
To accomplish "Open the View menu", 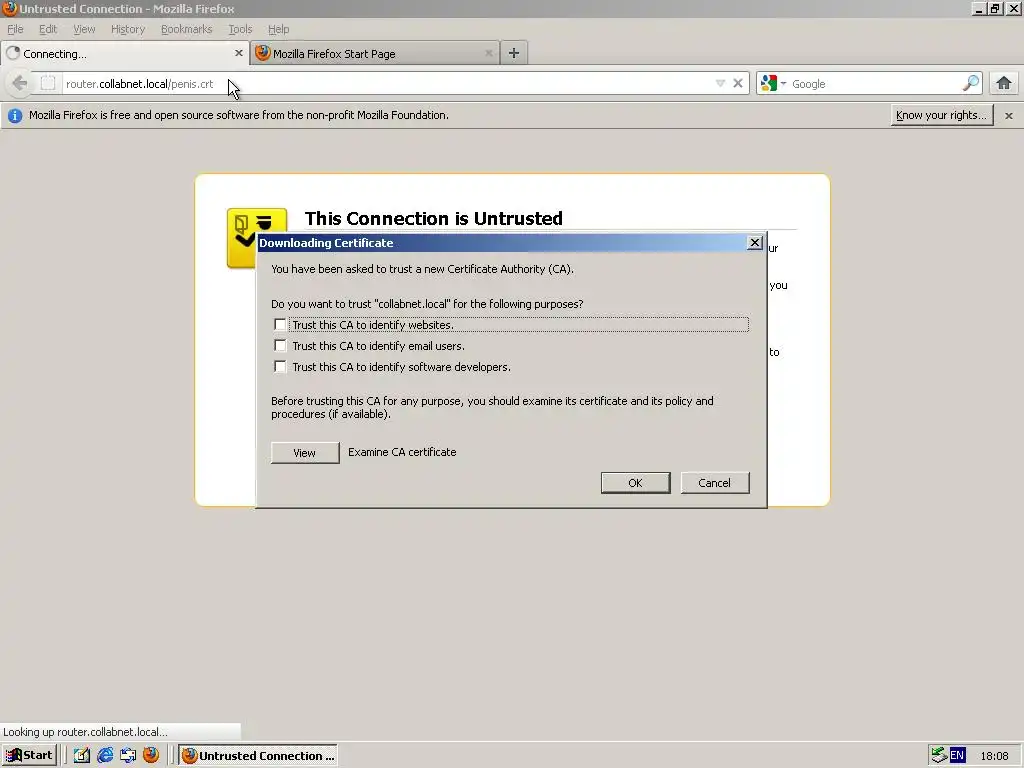I will pyautogui.click(x=84, y=29).
